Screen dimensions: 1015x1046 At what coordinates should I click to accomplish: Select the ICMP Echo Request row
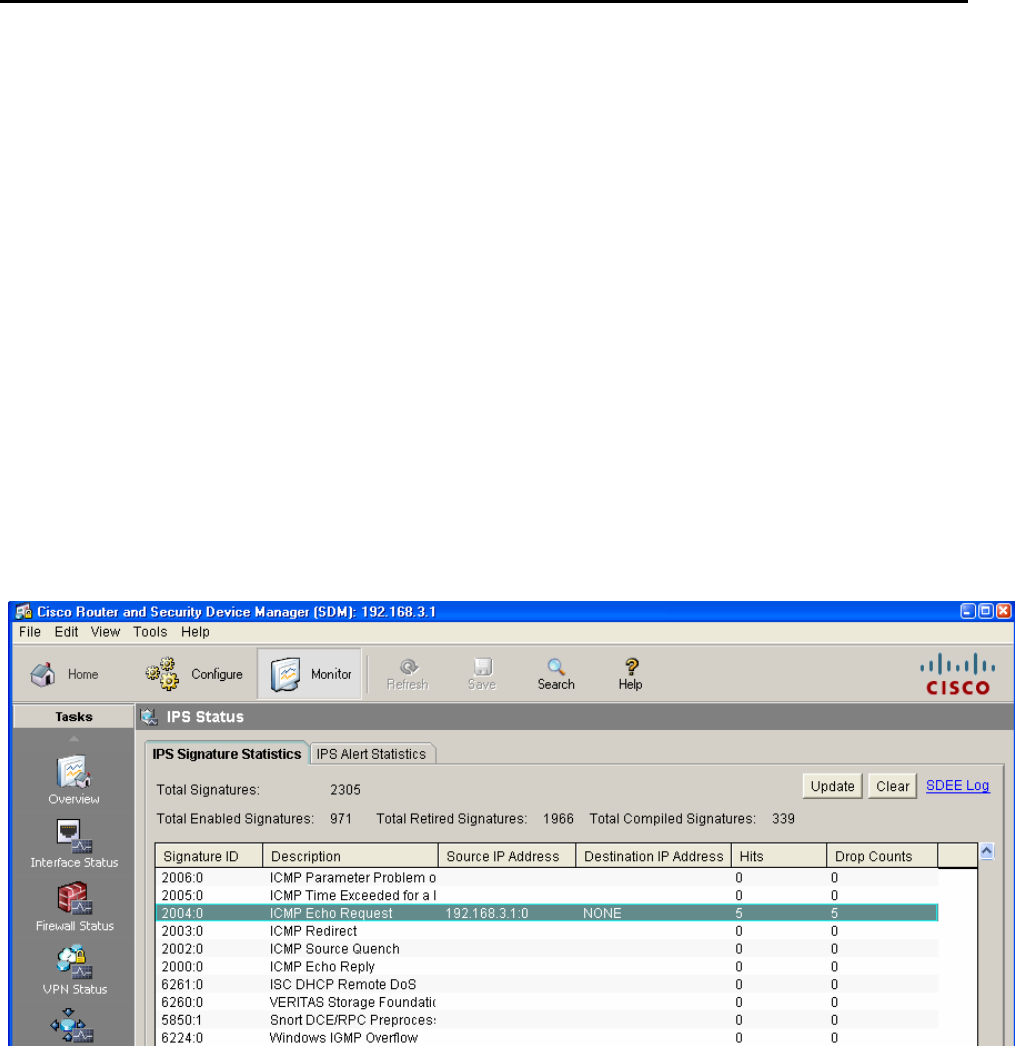tap(547, 913)
